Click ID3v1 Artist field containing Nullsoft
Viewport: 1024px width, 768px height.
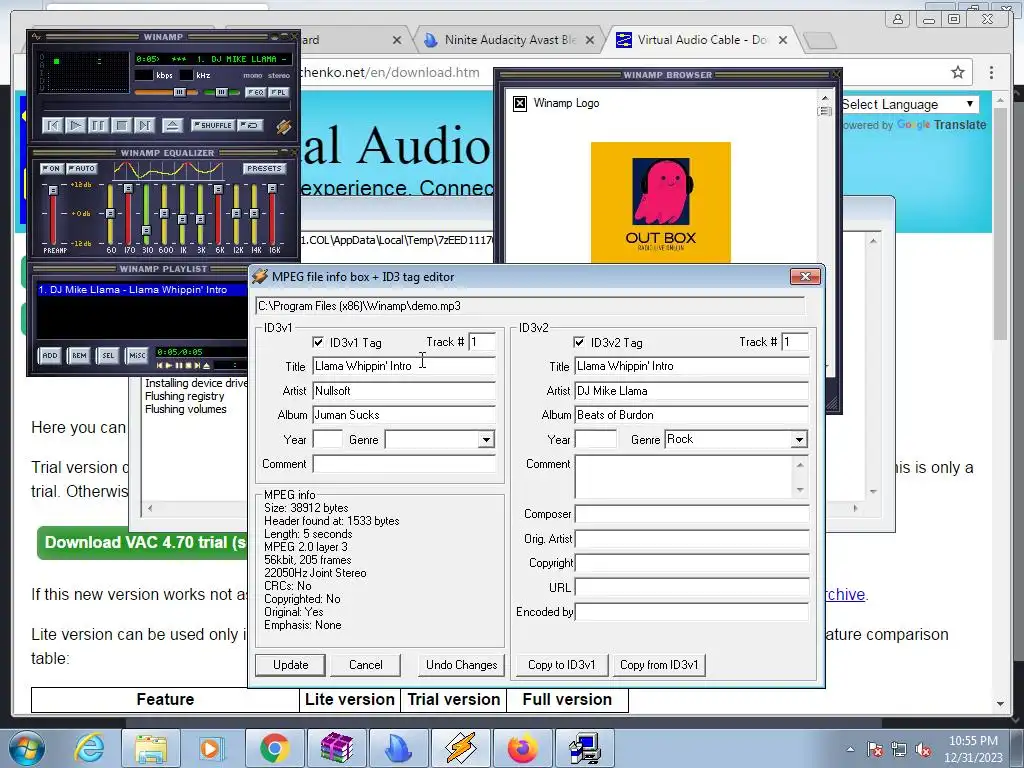[404, 391]
